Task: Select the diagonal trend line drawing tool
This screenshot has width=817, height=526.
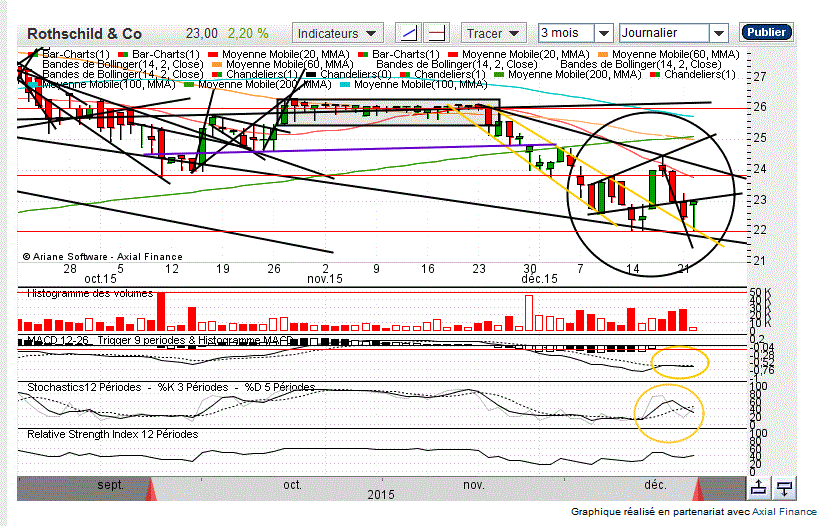Action: 408,33
